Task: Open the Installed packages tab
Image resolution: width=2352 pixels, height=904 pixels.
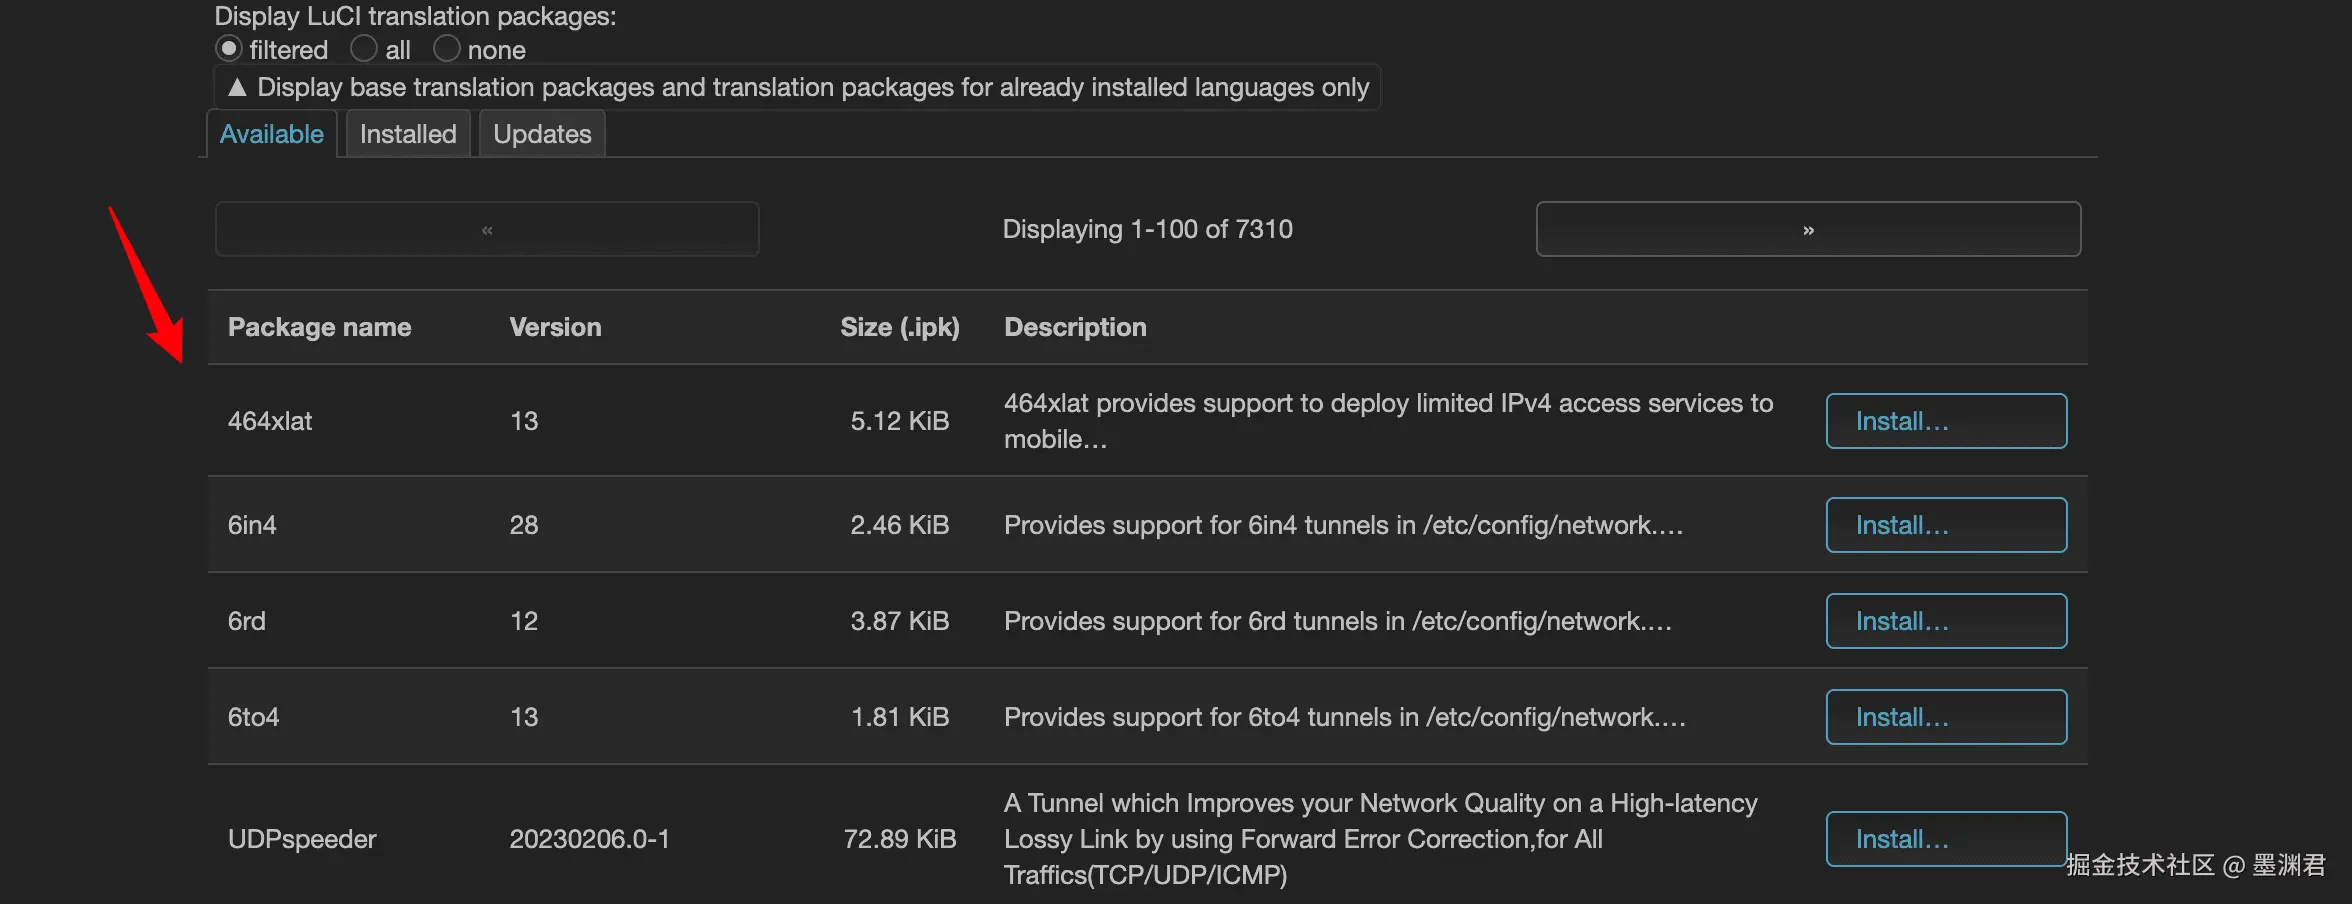Action: (407, 134)
